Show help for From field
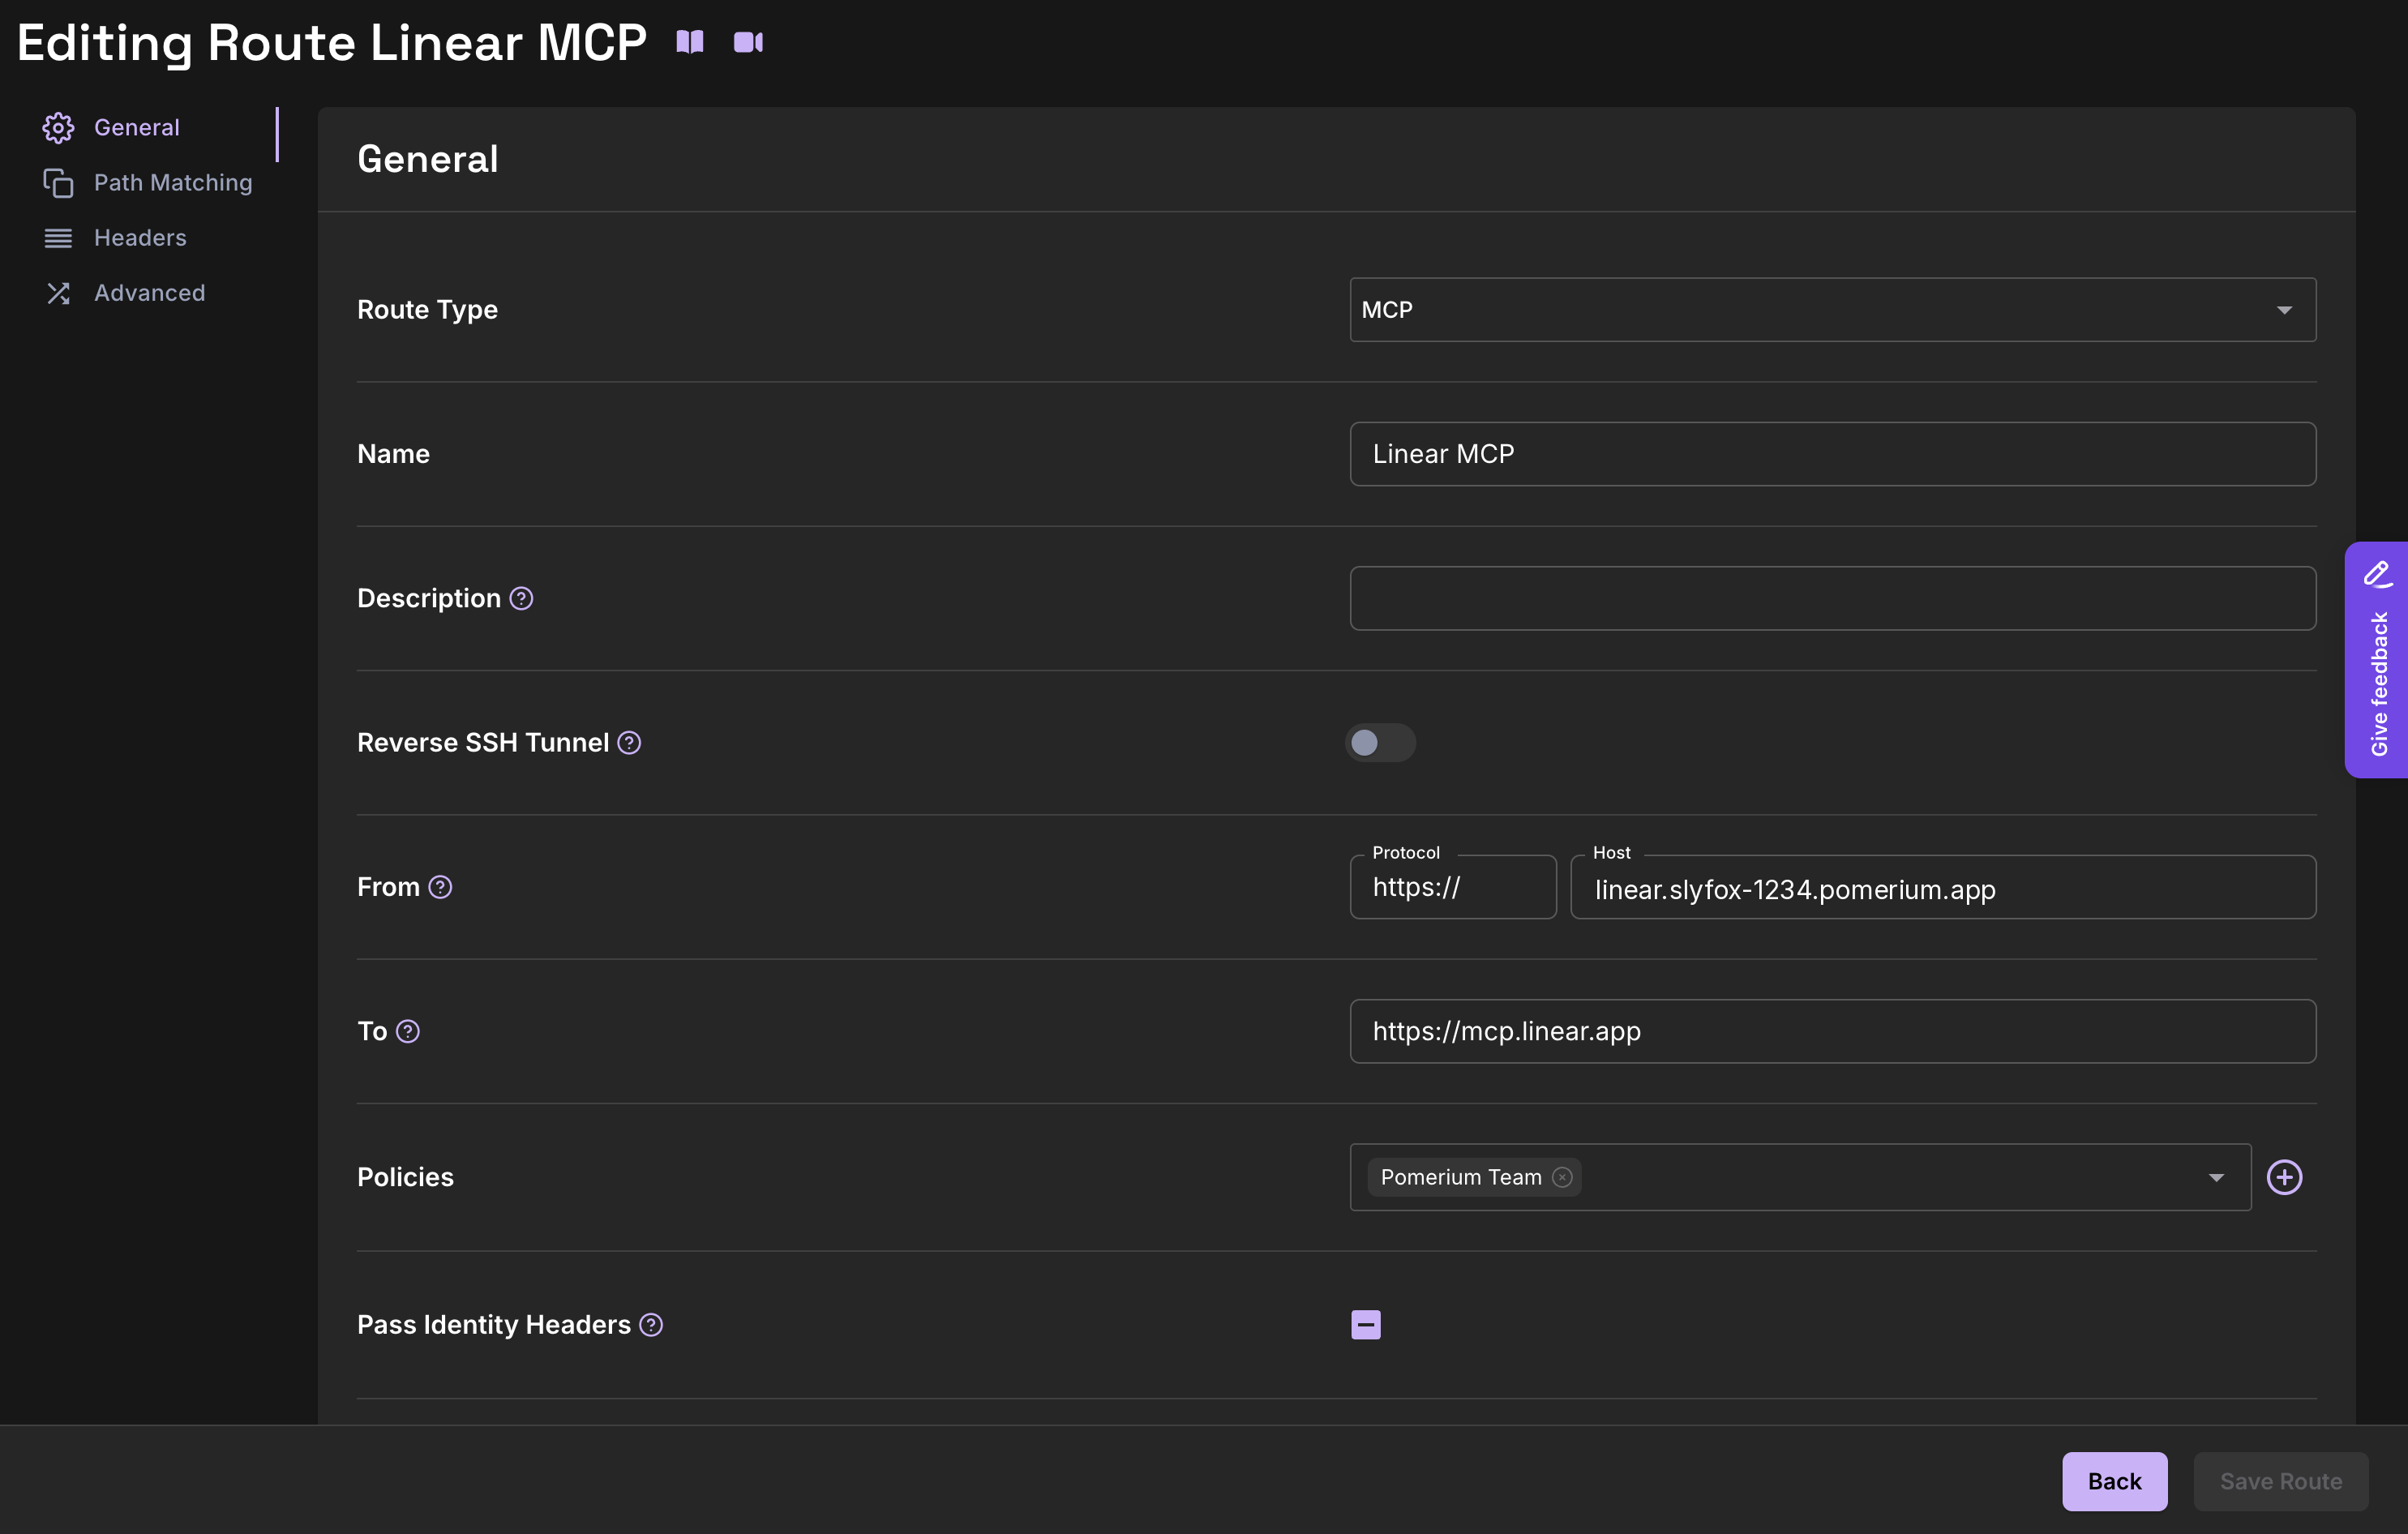2408x1534 pixels. pyautogui.click(x=440, y=887)
